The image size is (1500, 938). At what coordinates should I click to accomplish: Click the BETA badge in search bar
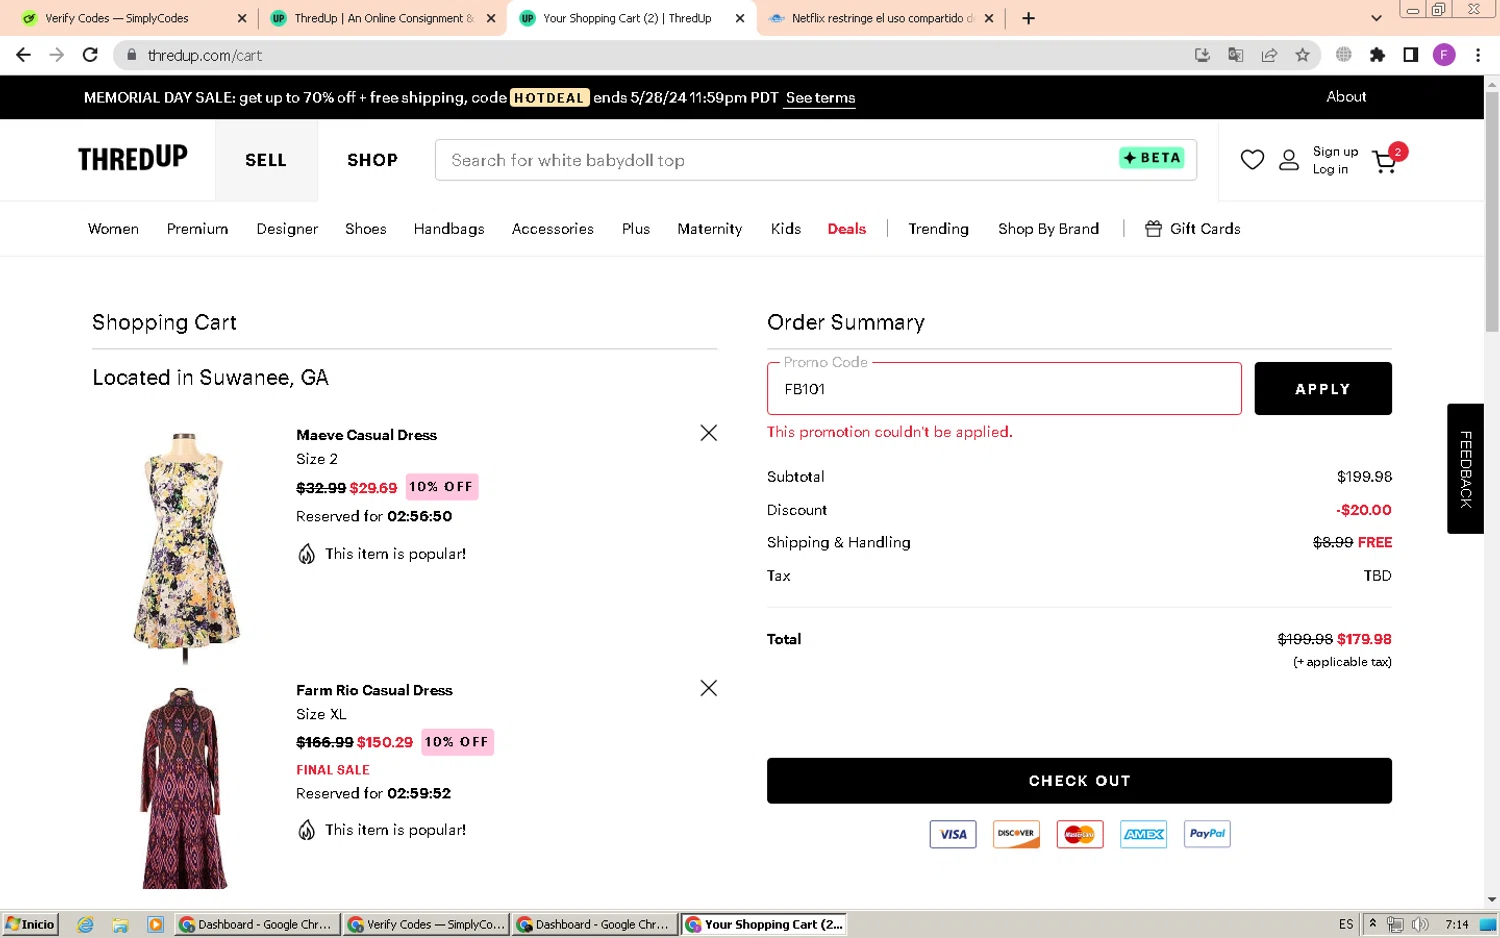(x=1151, y=158)
